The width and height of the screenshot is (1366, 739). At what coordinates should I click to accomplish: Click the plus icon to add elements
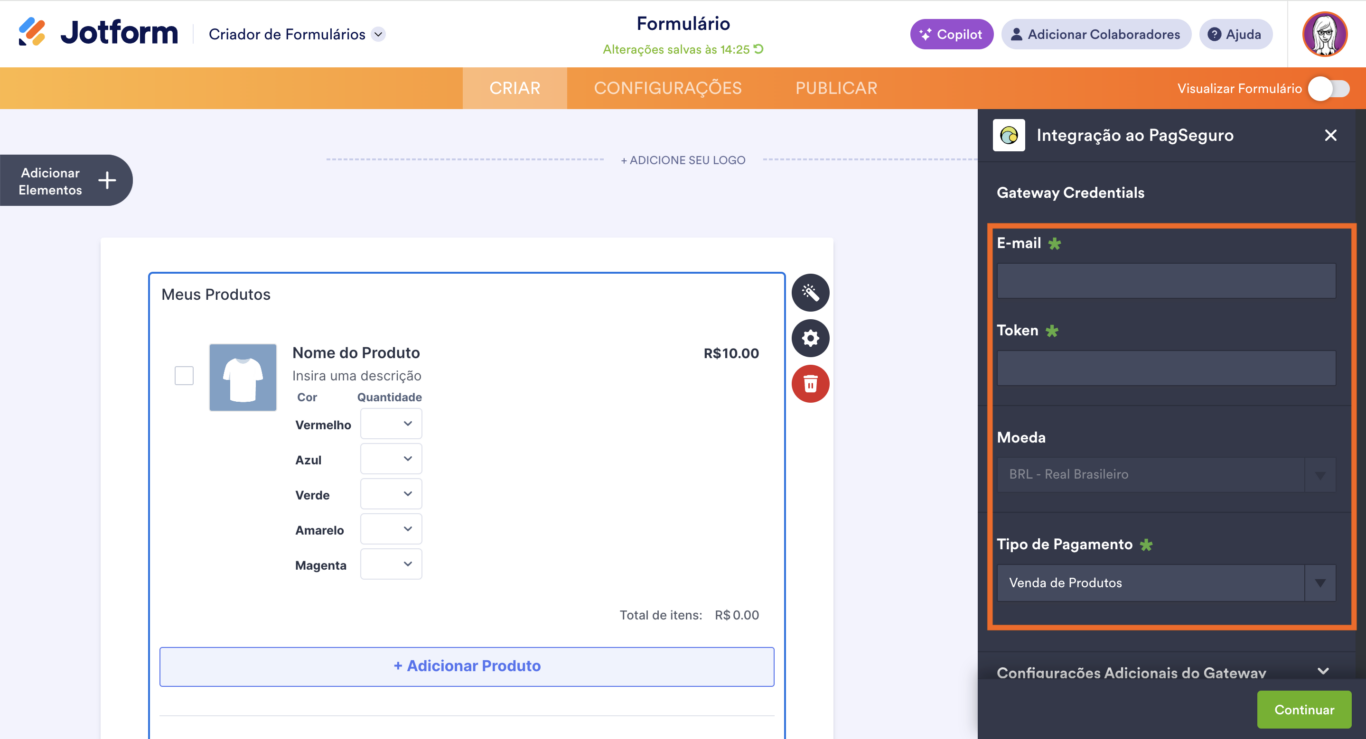pos(107,181)
